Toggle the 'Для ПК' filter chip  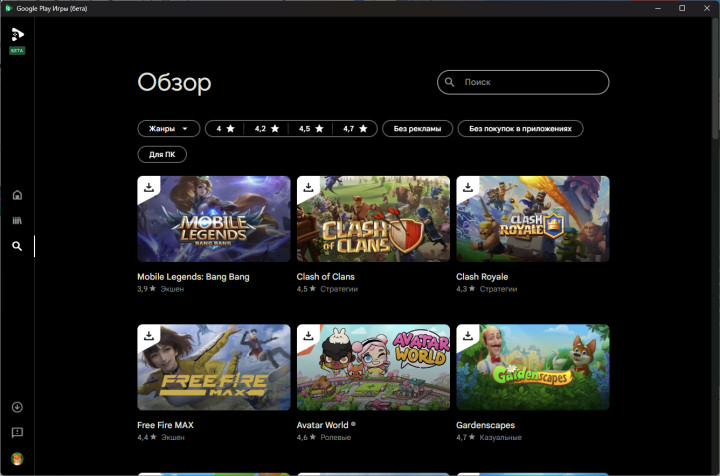[x=162, y=155]
